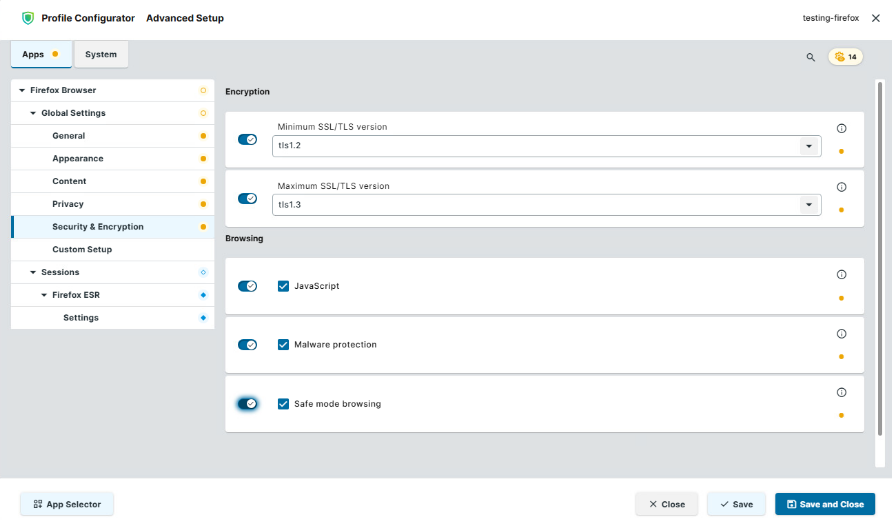Click status indicator beside Global Settings

(x=203, y=113)
